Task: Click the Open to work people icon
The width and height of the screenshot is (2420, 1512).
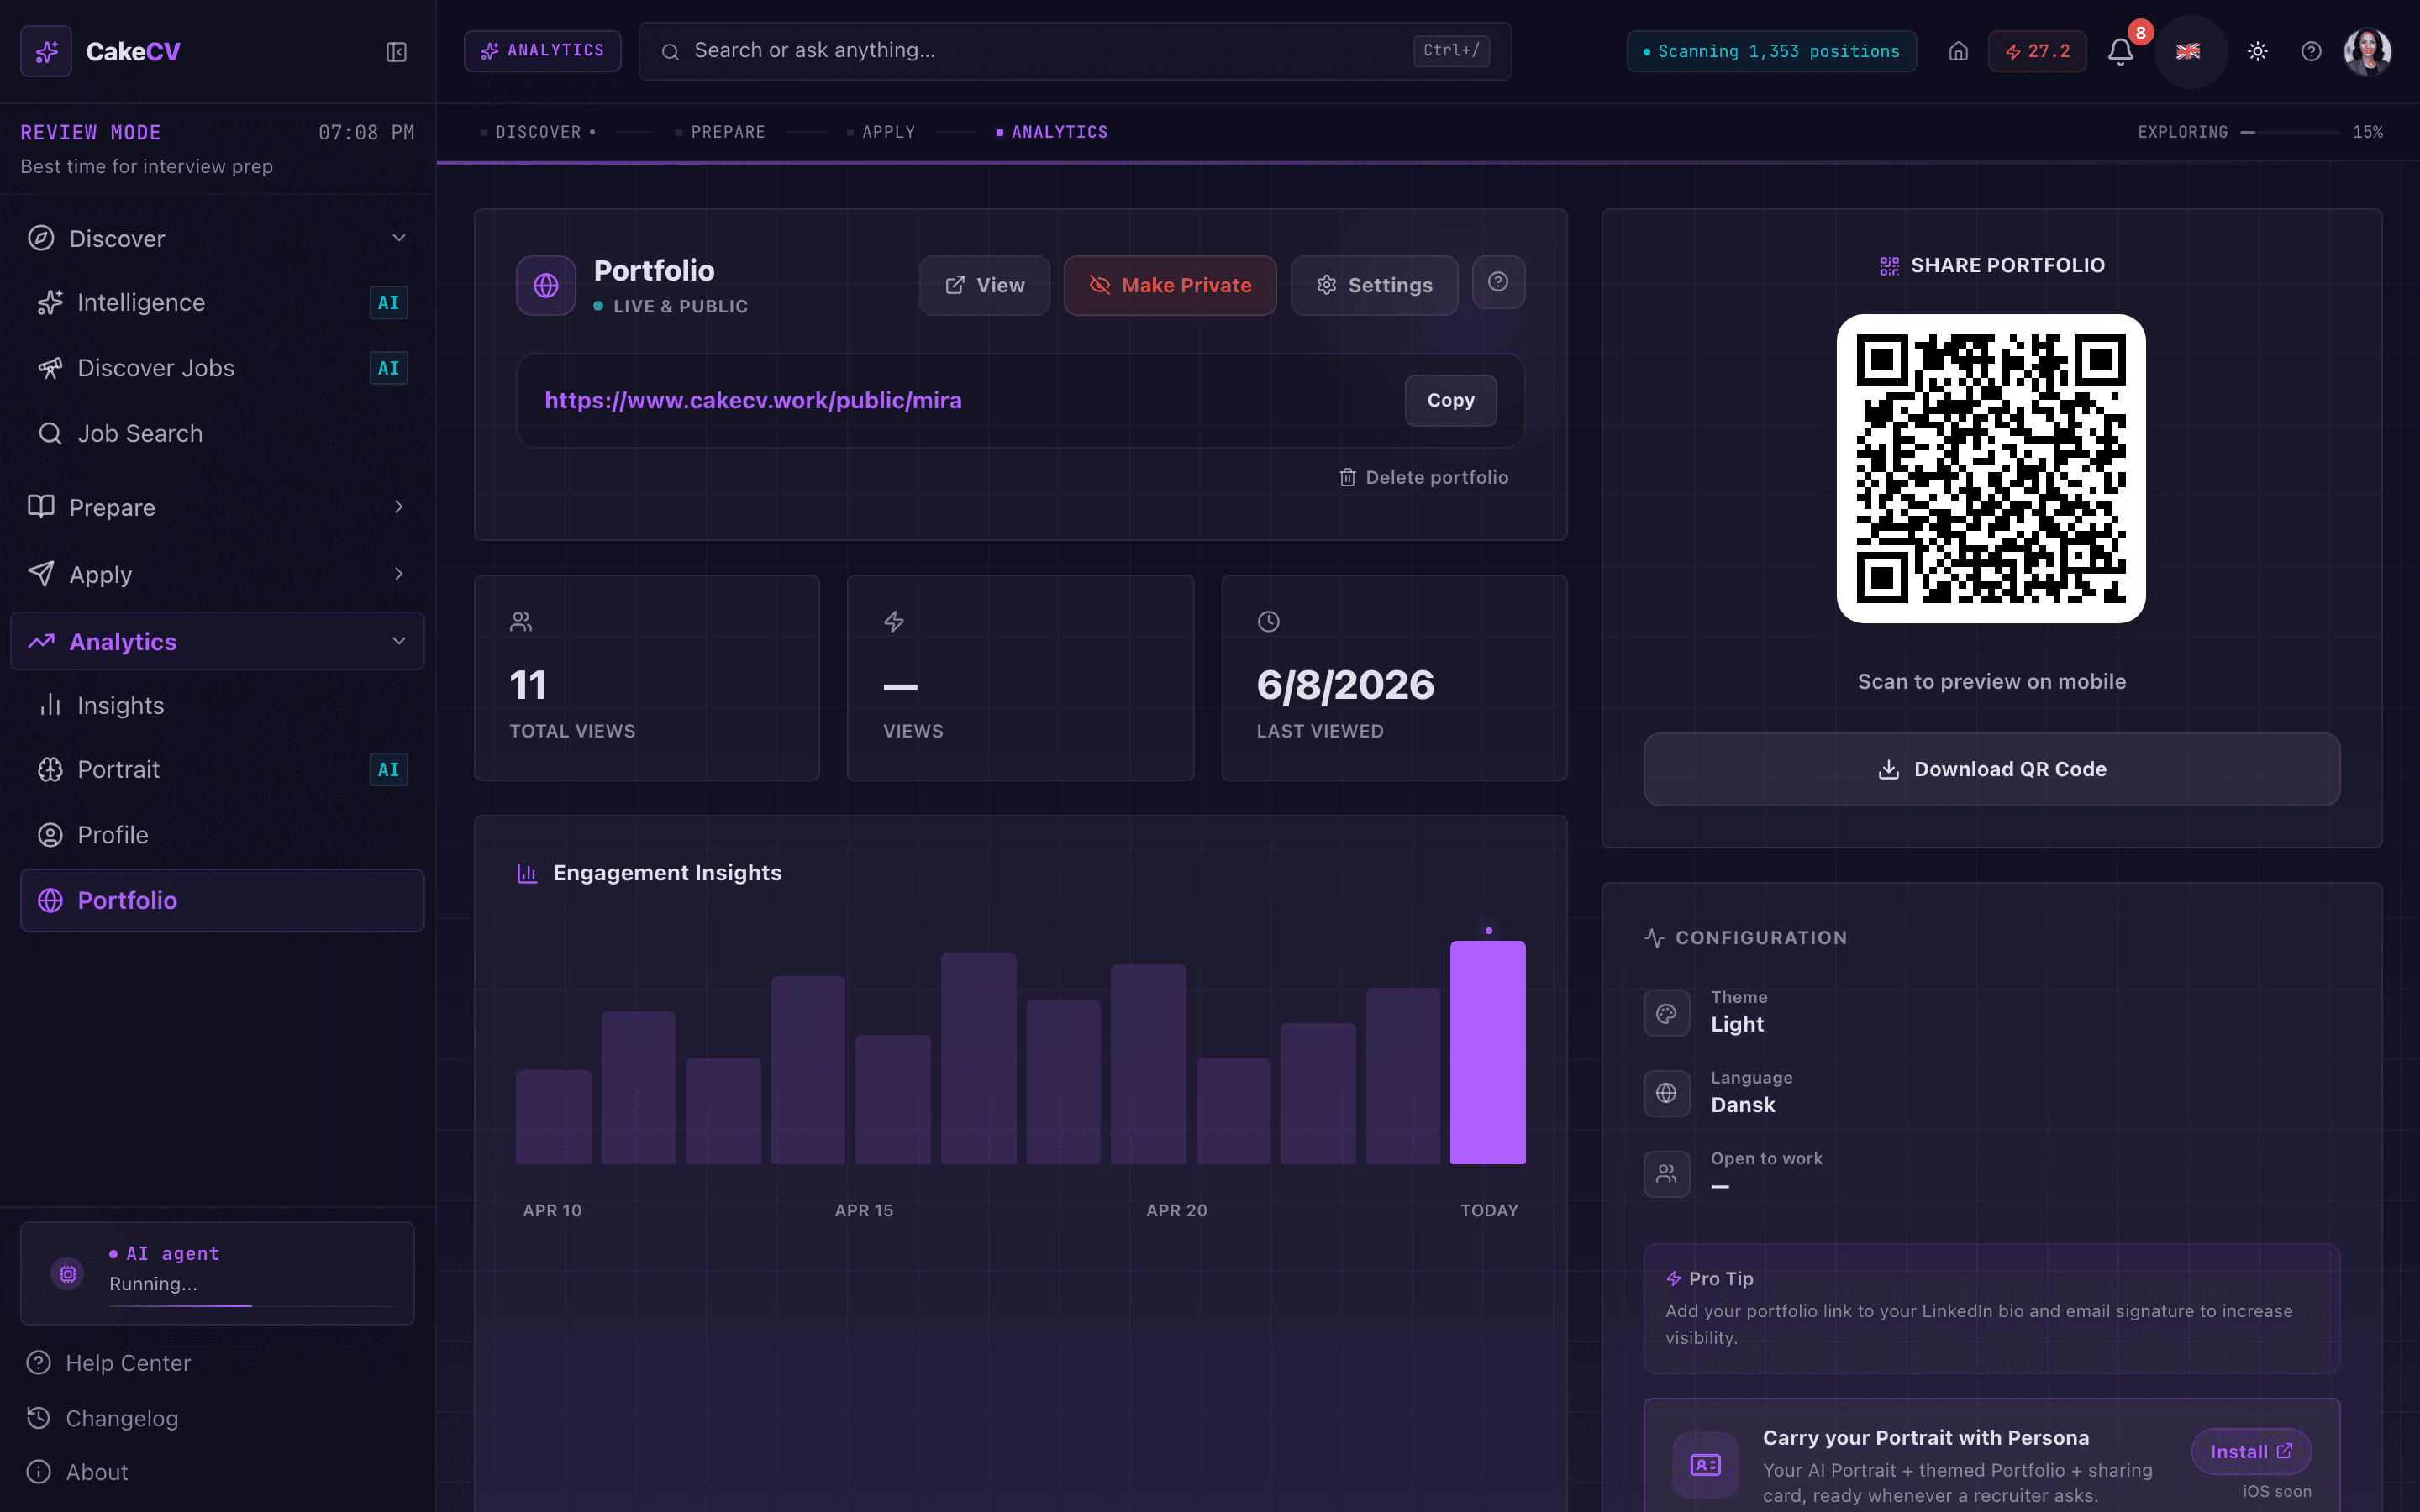Action: 1667,1174
